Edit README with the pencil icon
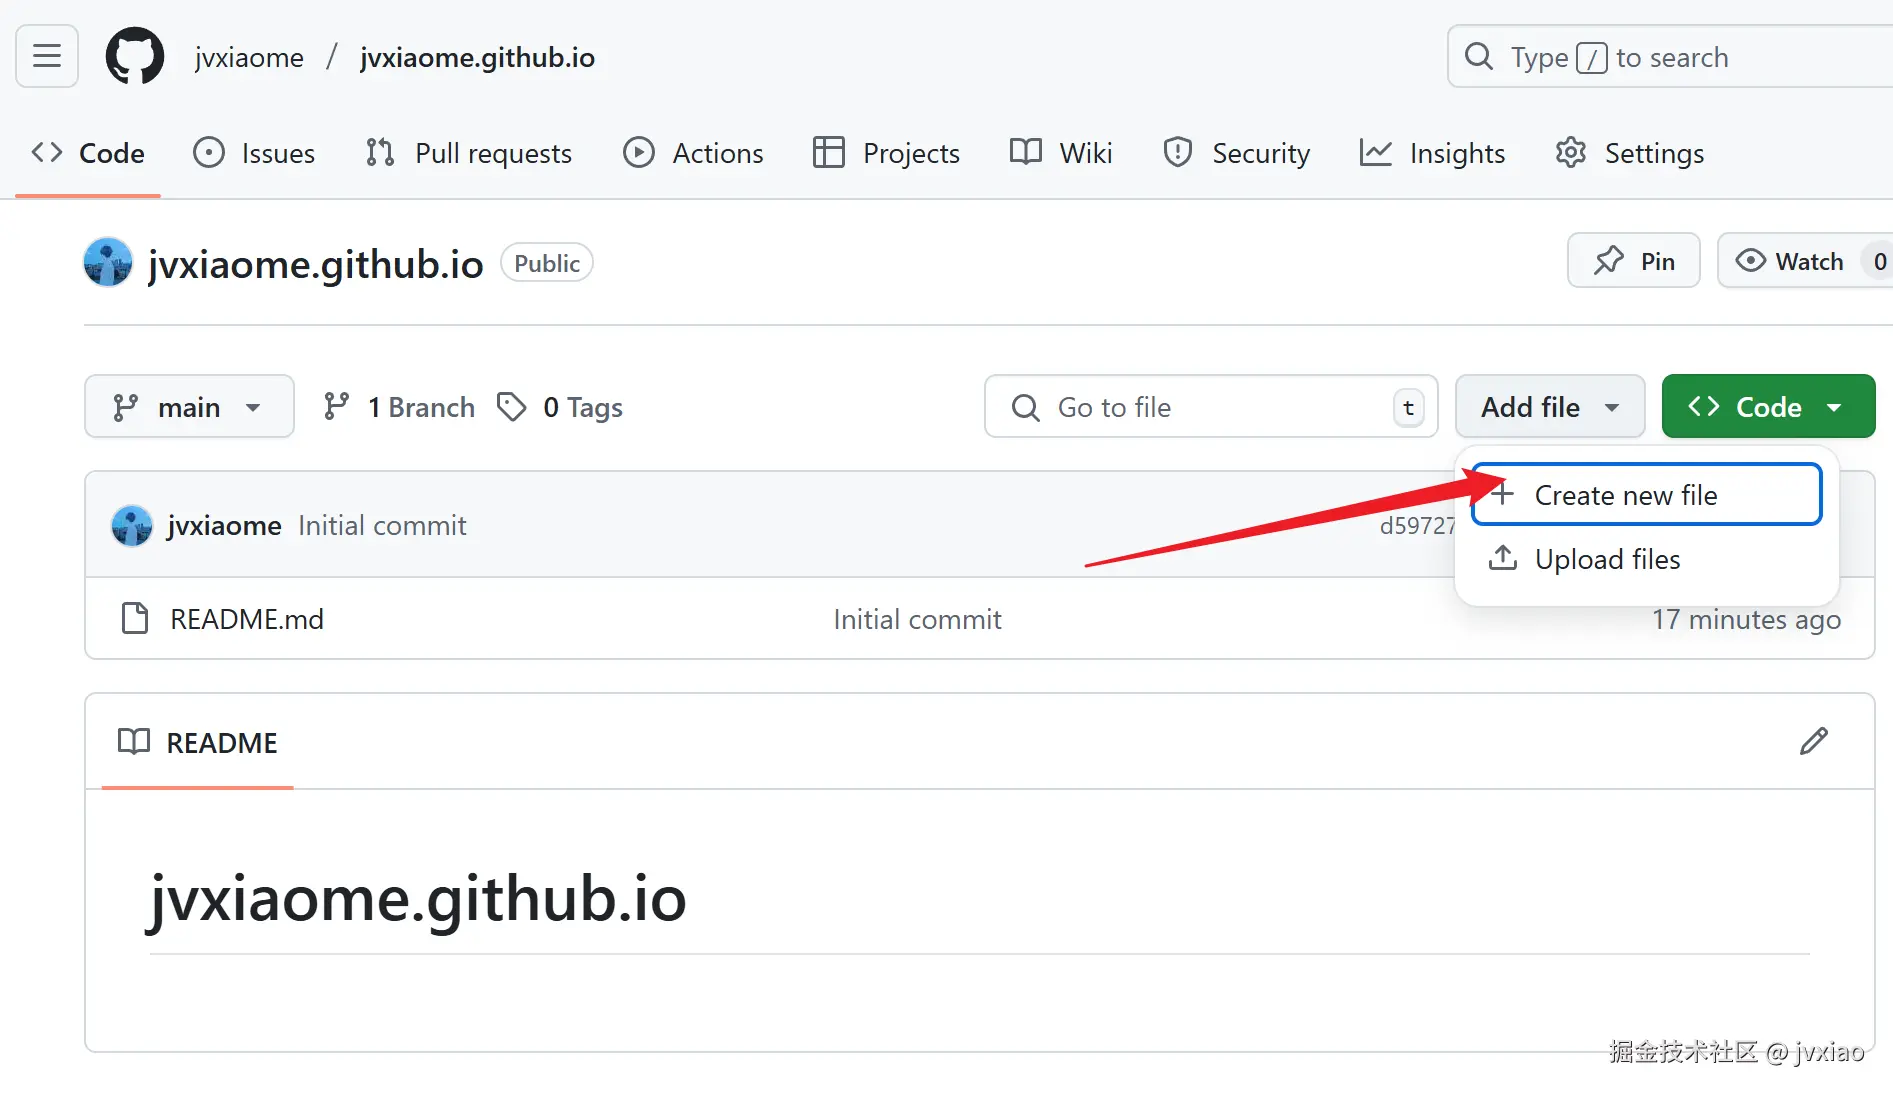The image size is (1893, 1095). point(1814,741)
